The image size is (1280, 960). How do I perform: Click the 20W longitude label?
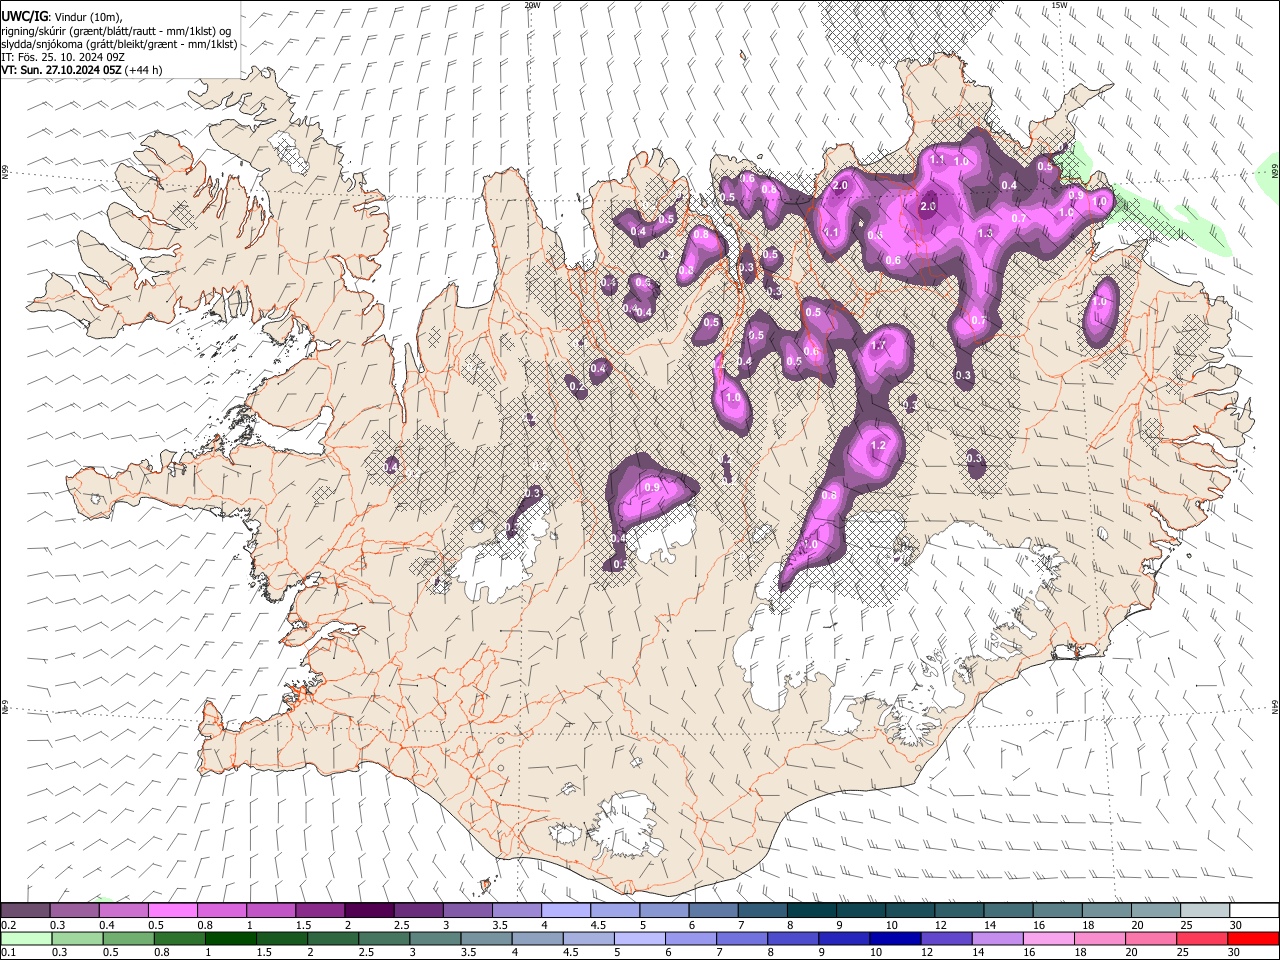[532, 5]
